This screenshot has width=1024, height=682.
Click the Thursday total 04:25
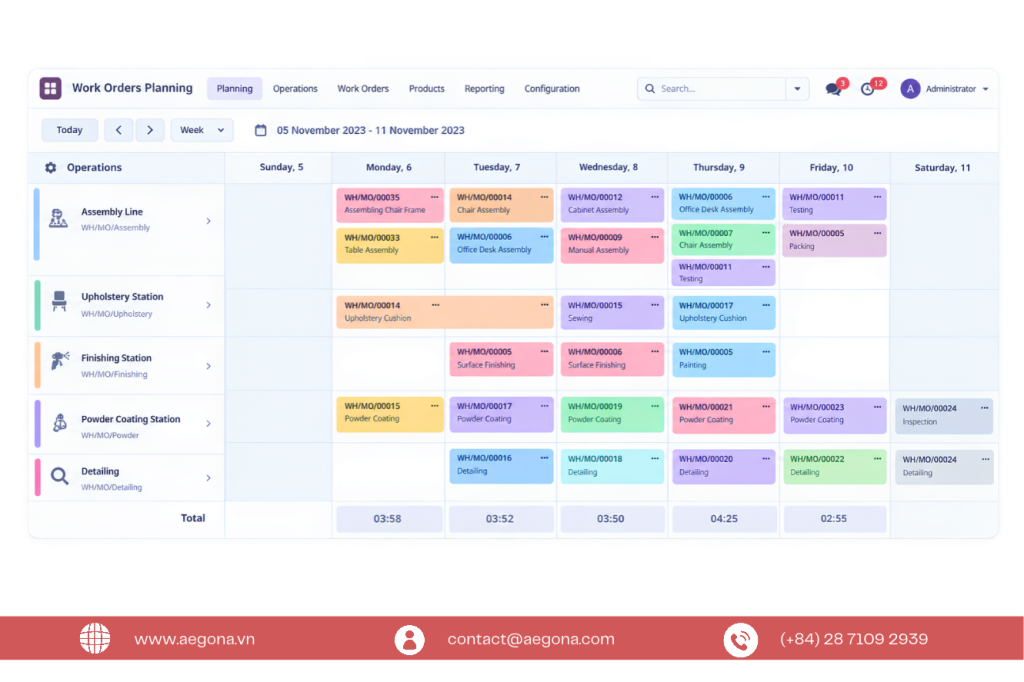point(724,519)
